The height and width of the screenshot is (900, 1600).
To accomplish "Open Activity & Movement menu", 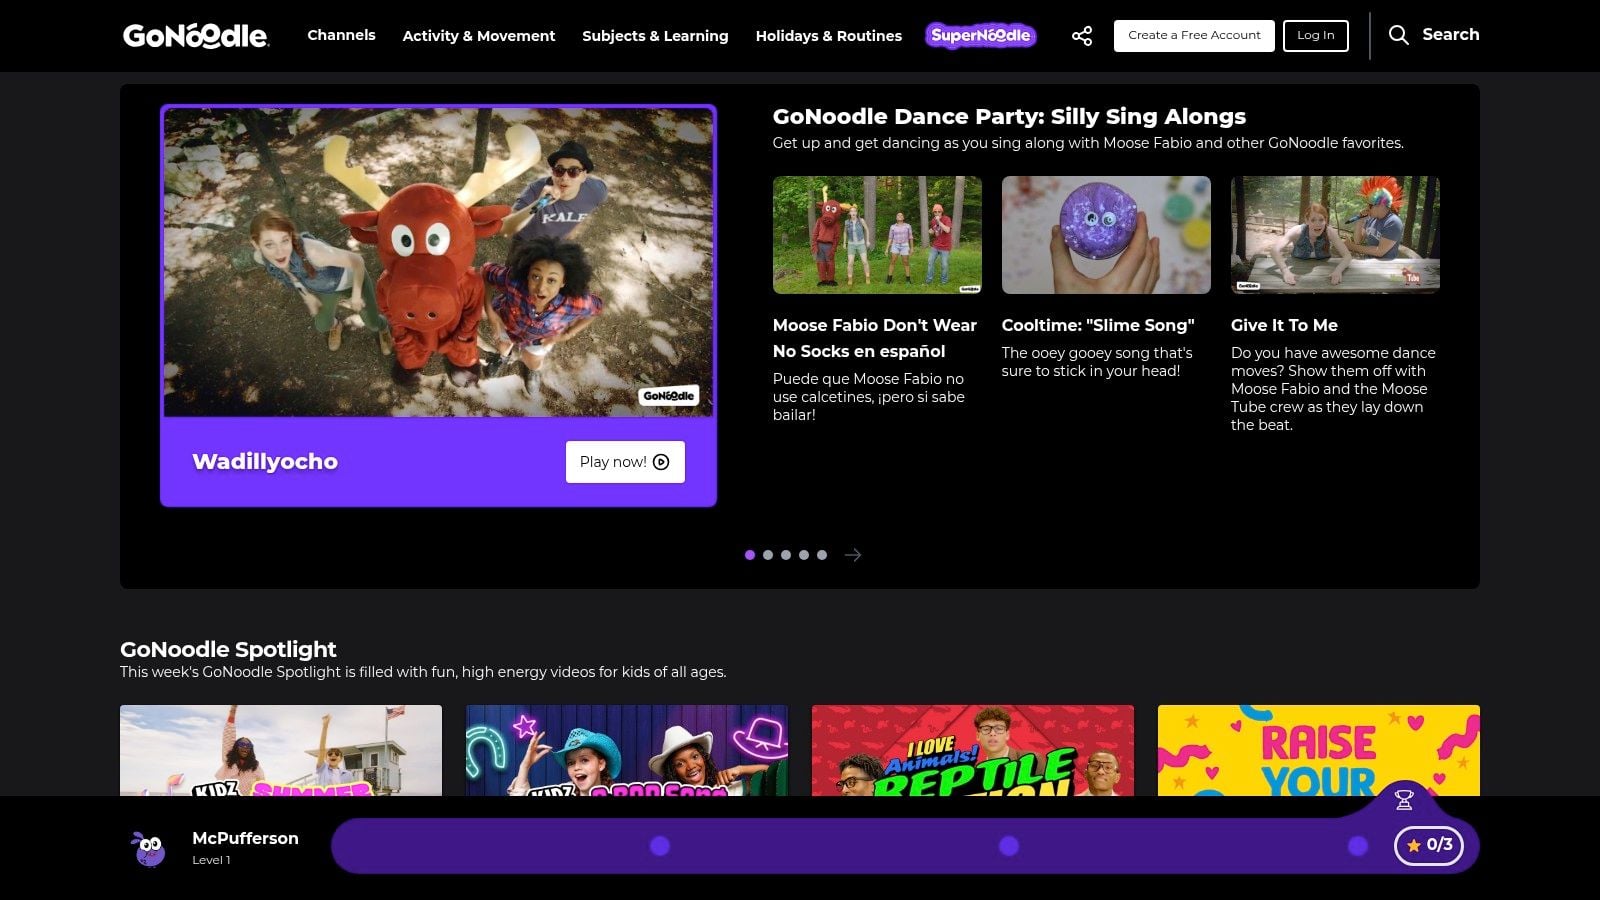I will [479, 36].
